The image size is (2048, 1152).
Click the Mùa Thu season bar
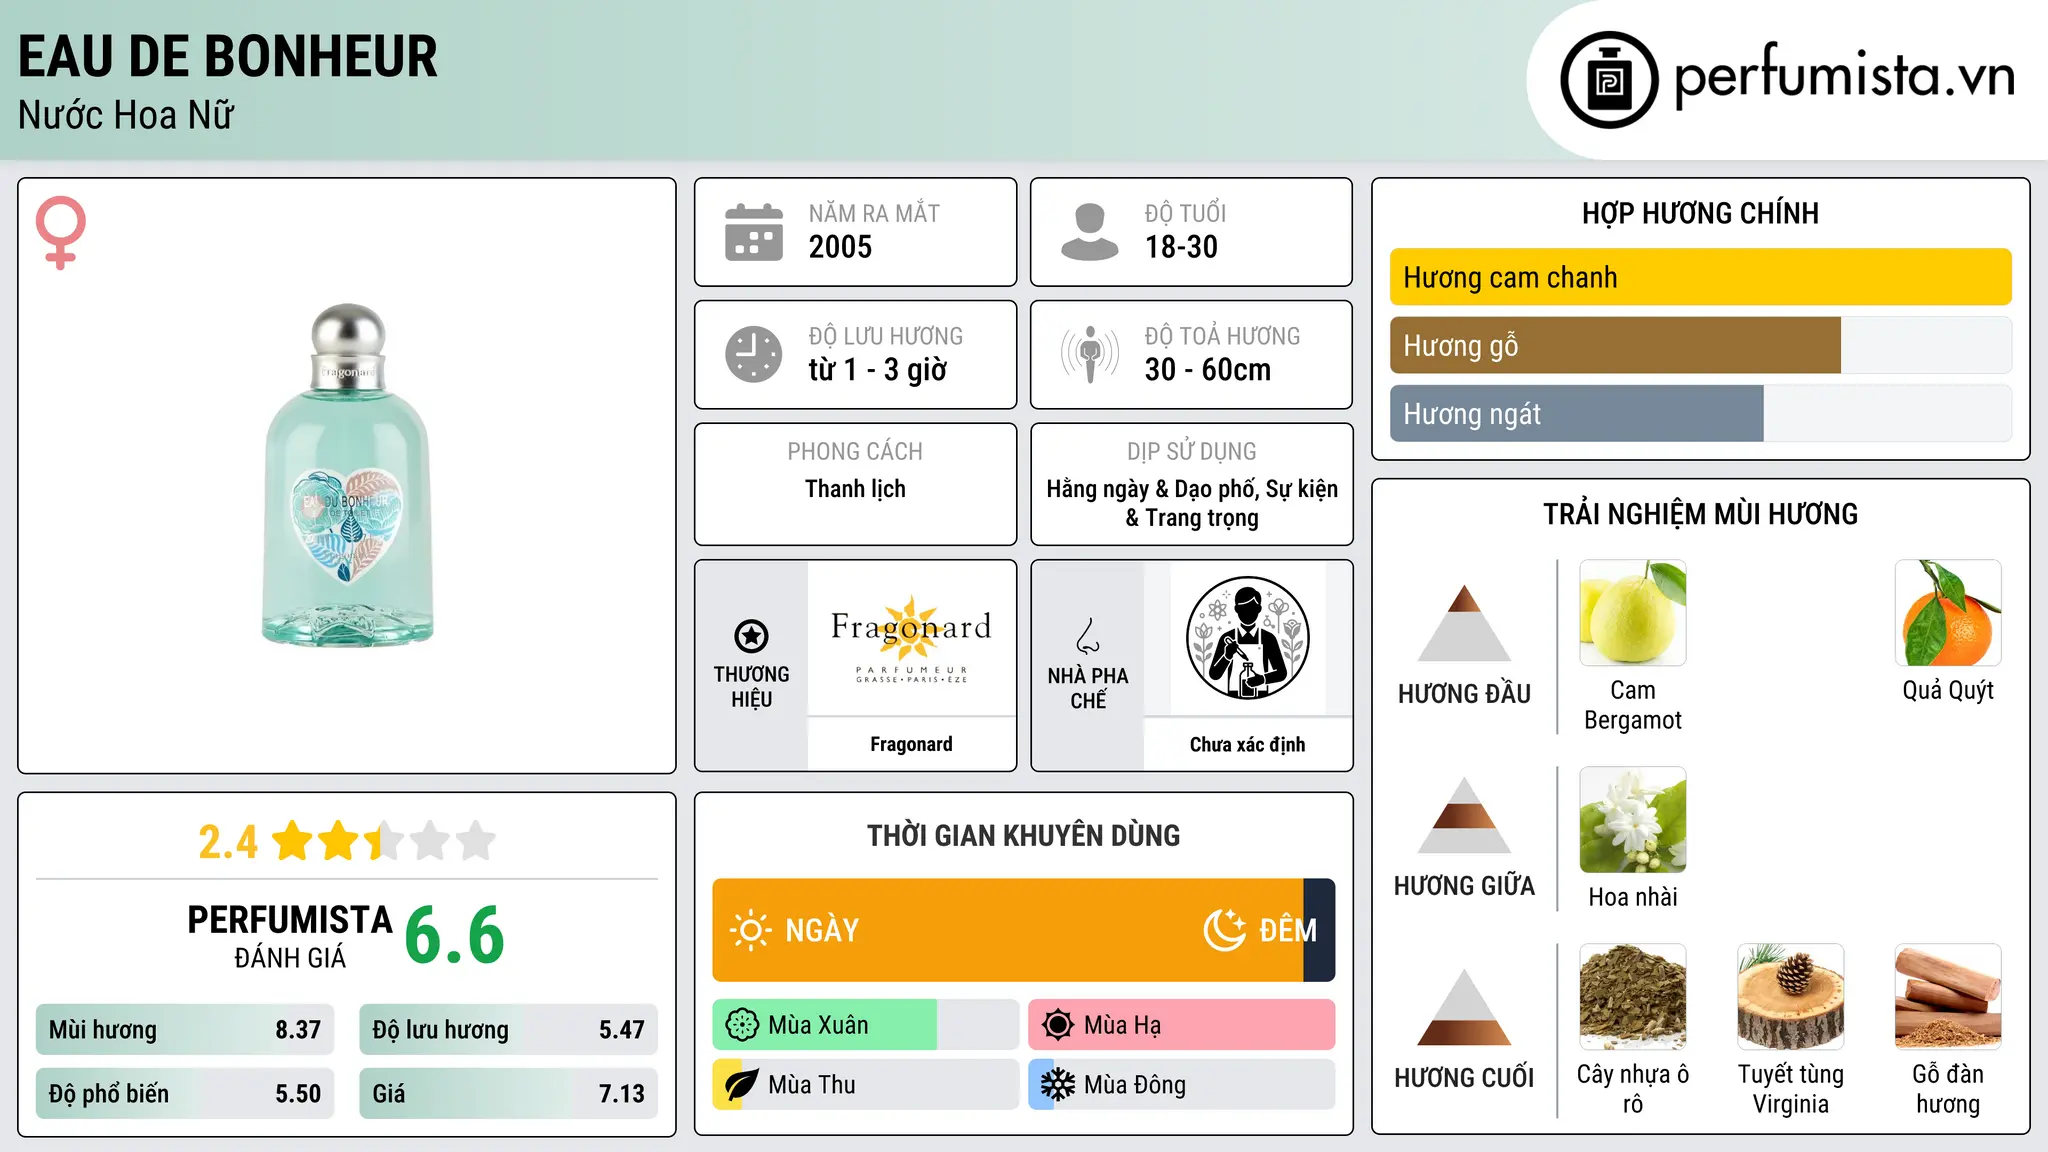tap(866, 1085)
